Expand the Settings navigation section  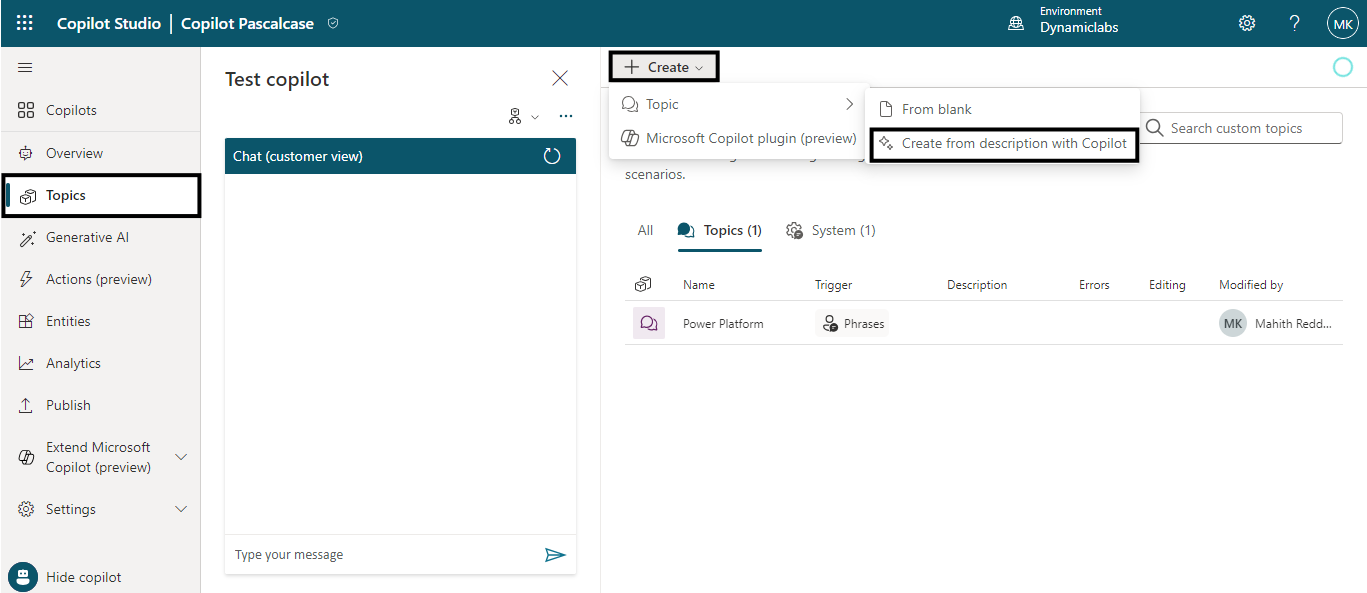tap(181, 509)
